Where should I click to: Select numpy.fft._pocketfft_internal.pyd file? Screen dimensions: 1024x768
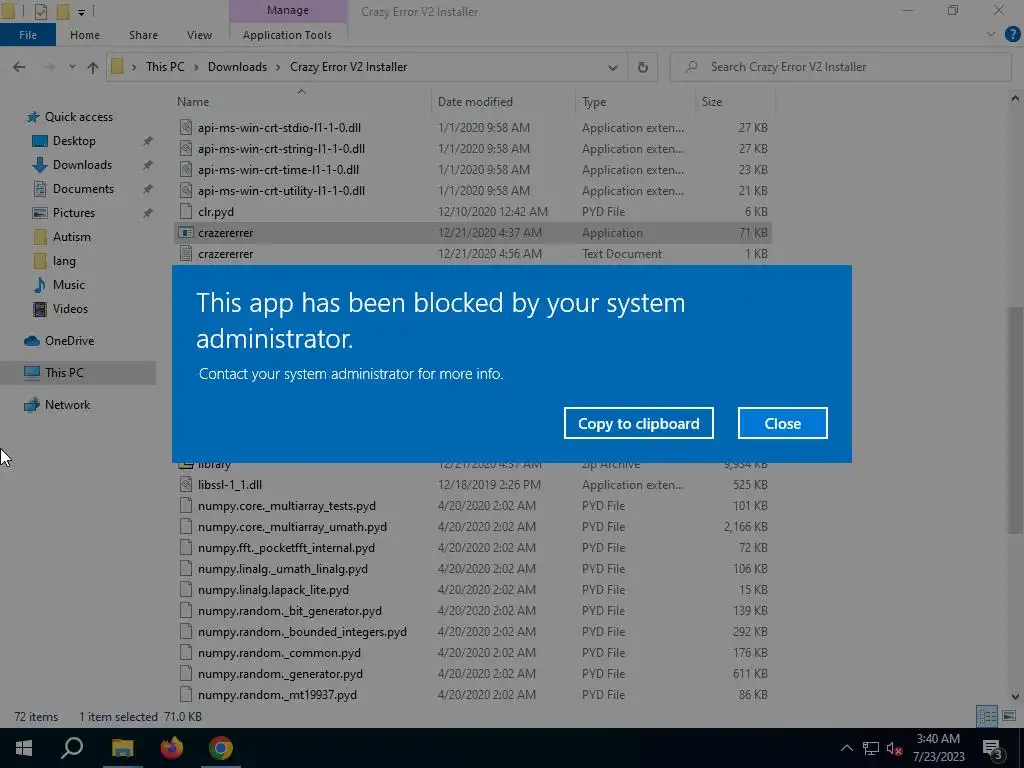coord(286,547)
